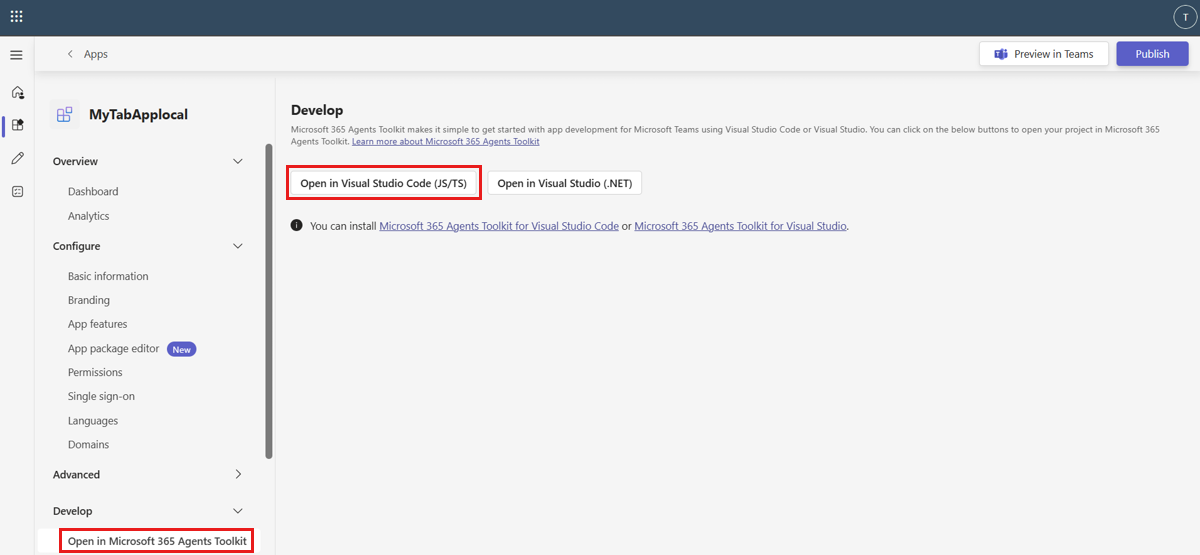1200x555 pixels.
Task: Select Open in Microsoft 365 Agents Toolkit
Action: pyautogui.click(x=156, y=541)
